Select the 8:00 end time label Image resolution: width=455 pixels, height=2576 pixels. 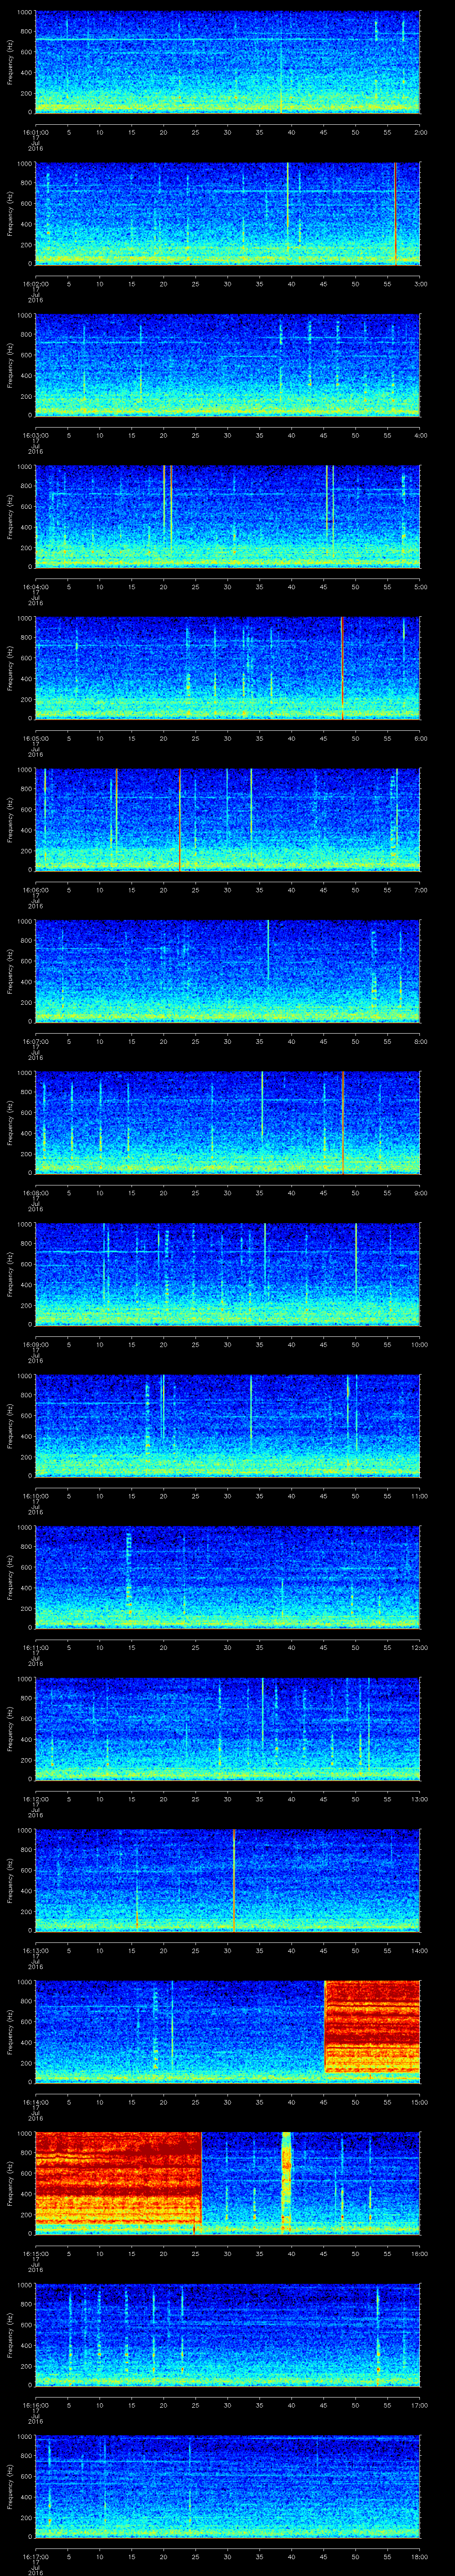420,1041
